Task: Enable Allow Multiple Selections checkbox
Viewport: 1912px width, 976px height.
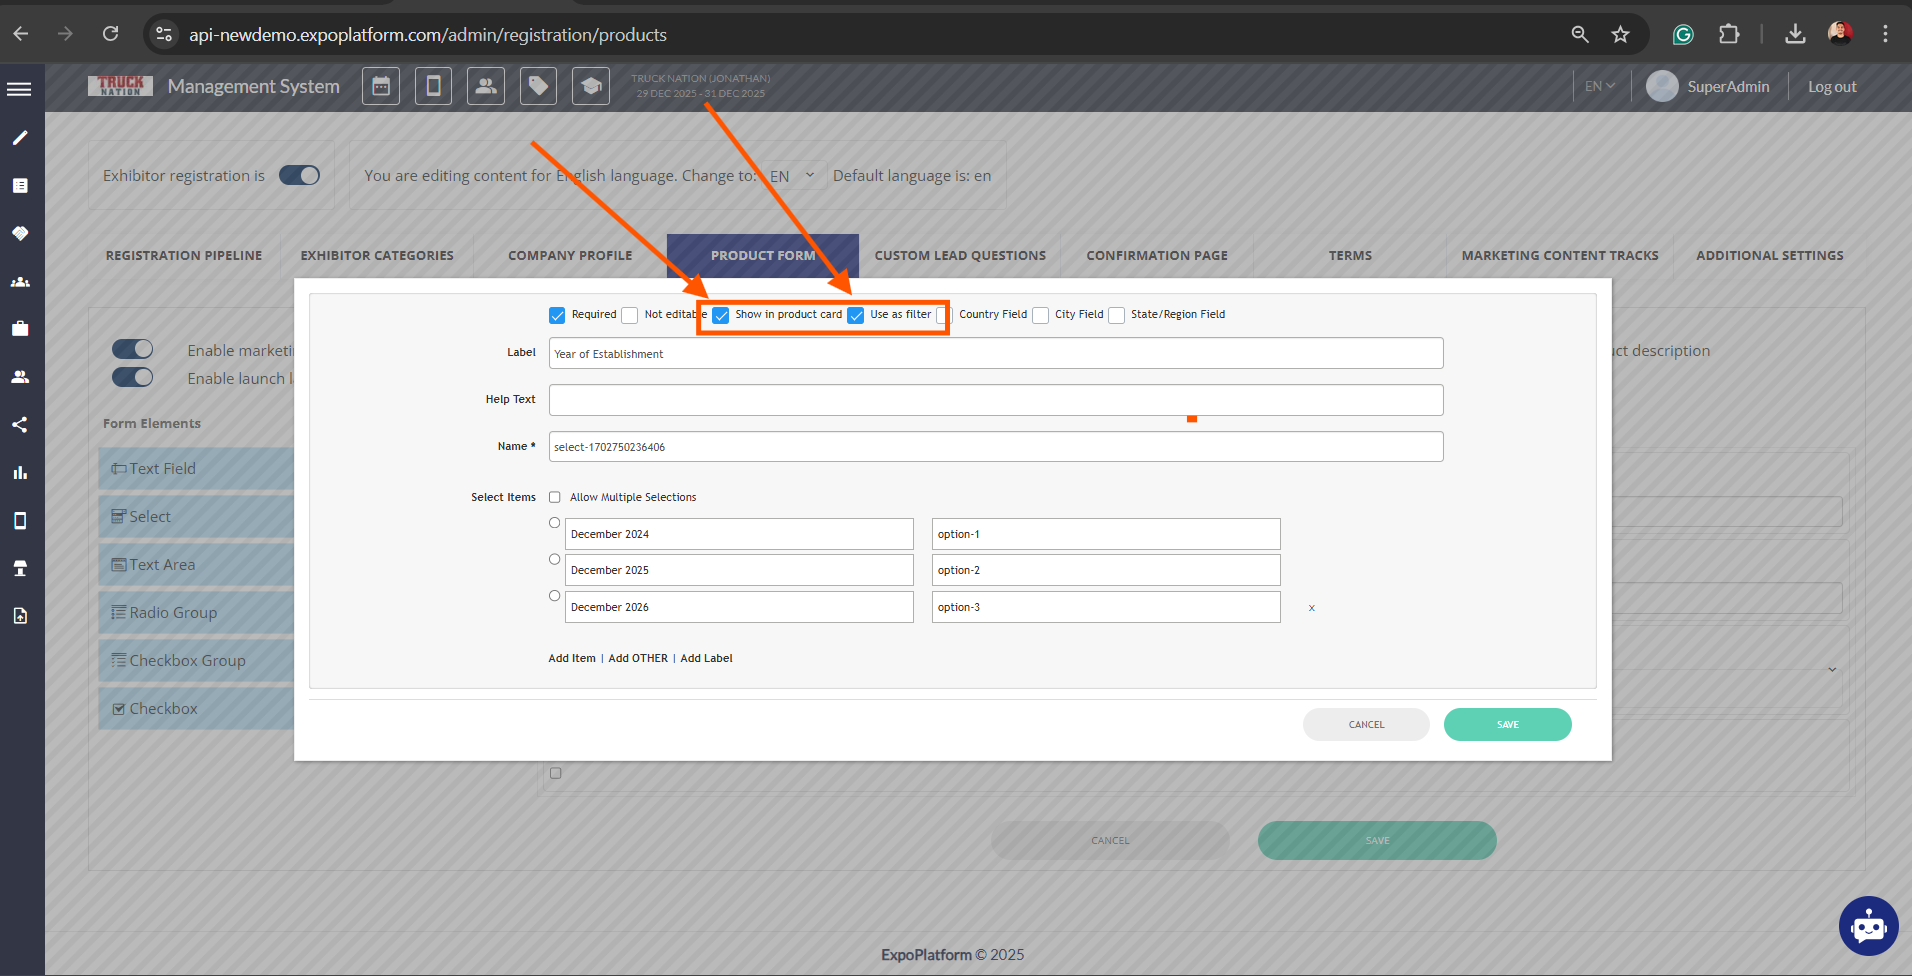Action: [x=555, y=497]
